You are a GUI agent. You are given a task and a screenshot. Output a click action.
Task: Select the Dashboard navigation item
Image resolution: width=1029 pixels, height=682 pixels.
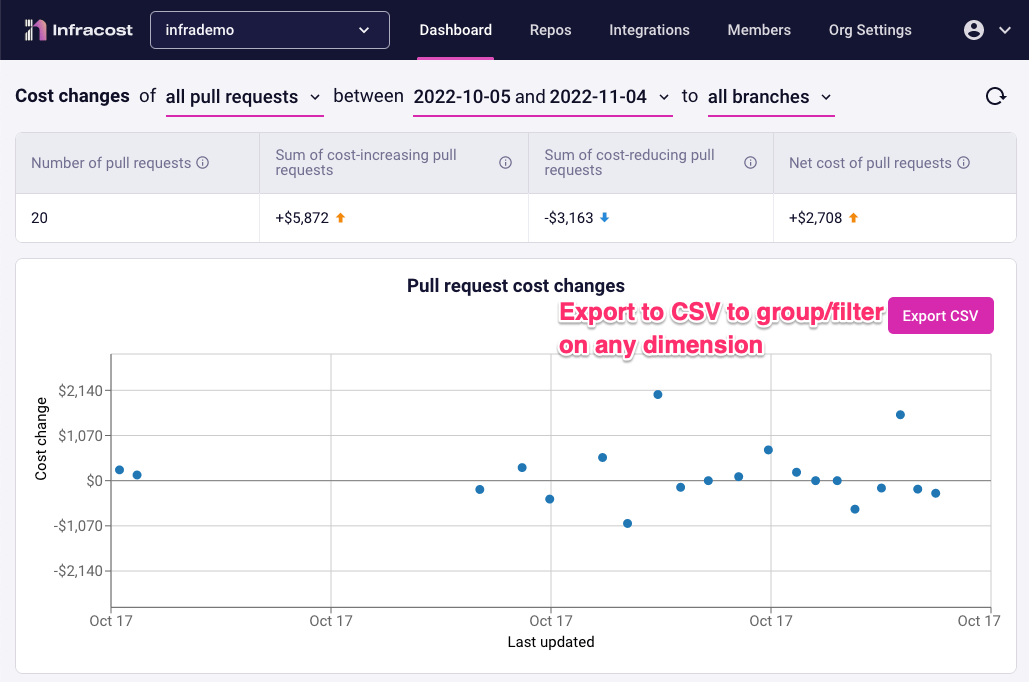coord(455,29)
